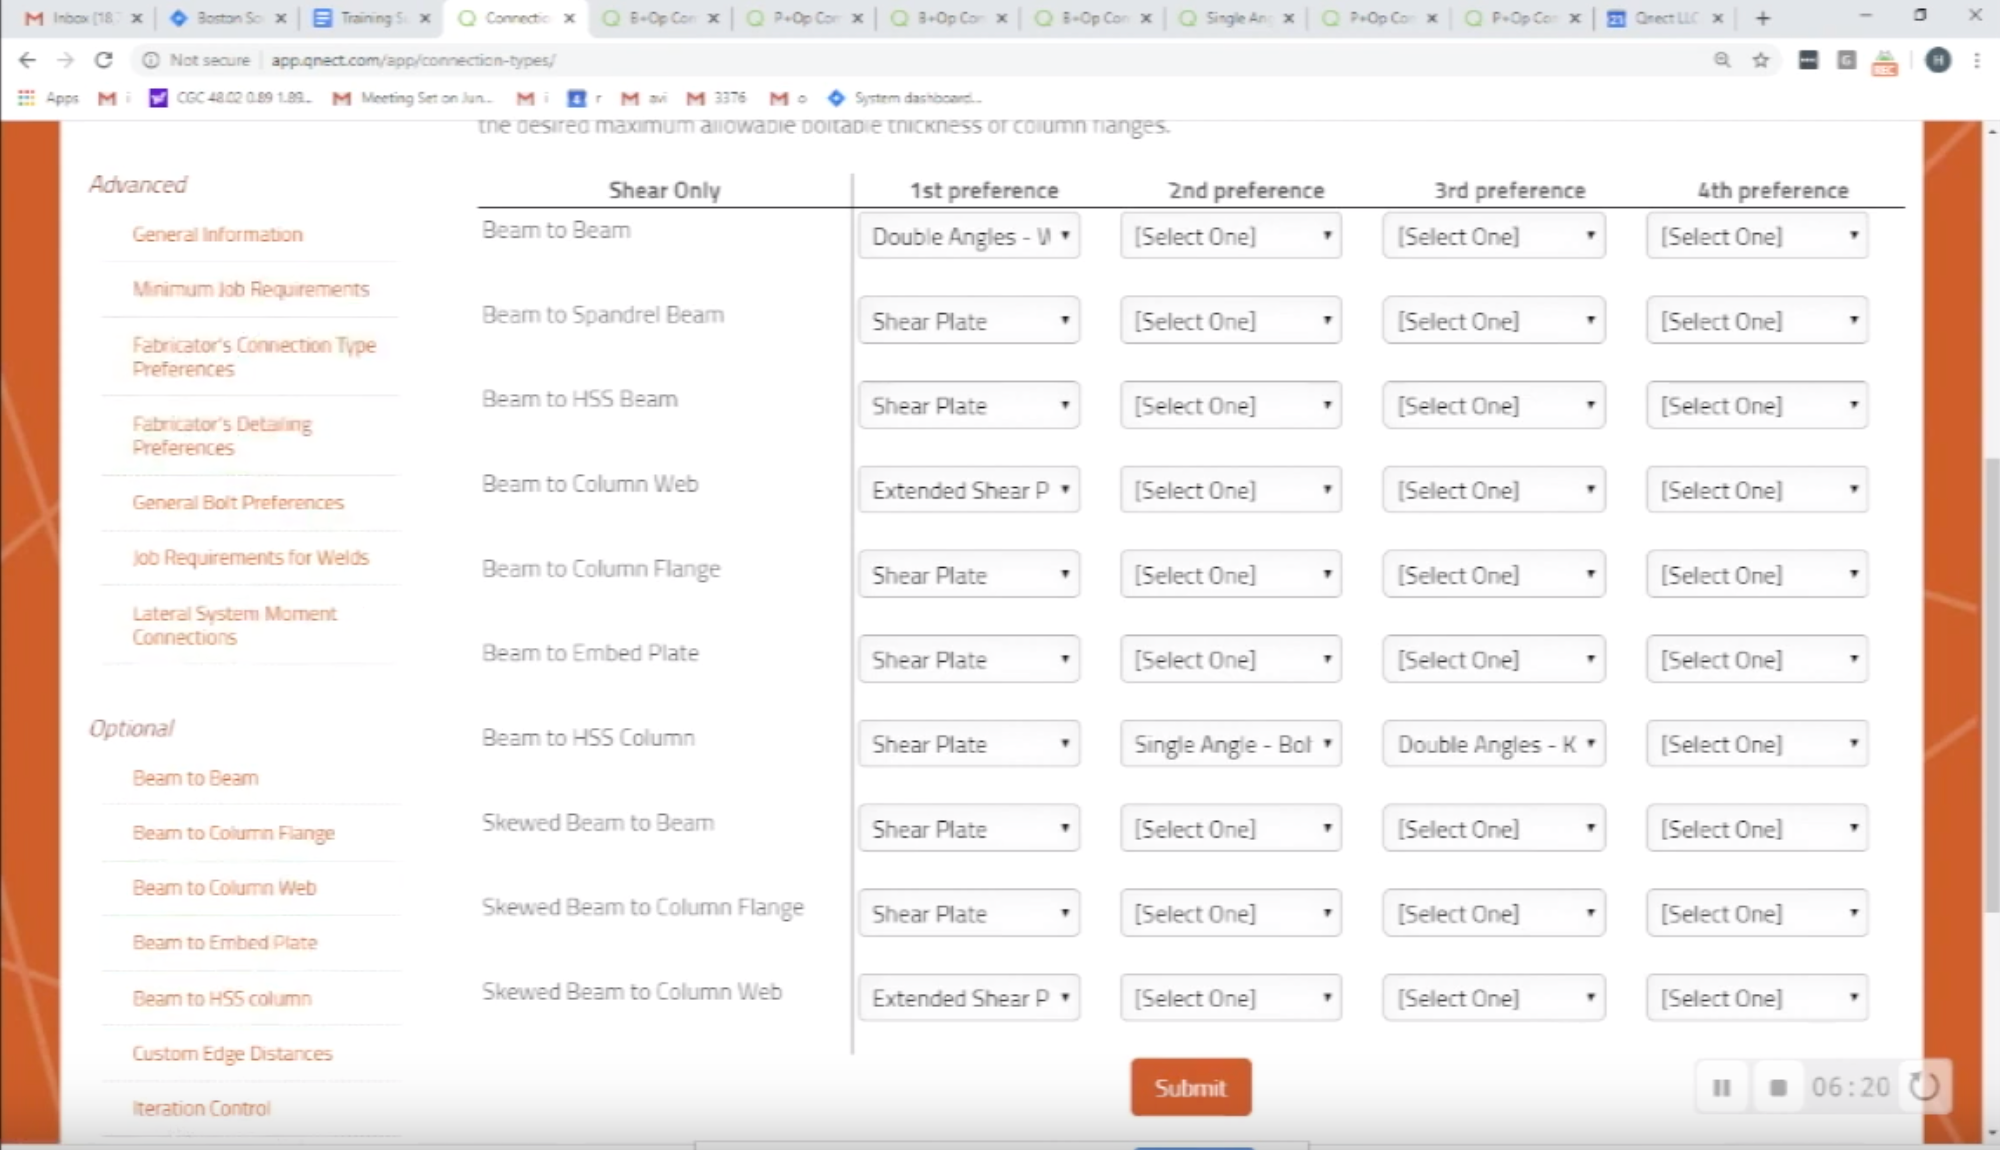Select 2nd preference for Beam to HSS Column
The width and height of the screenshot is (2000, 1150).
[x=1229, y=743]
